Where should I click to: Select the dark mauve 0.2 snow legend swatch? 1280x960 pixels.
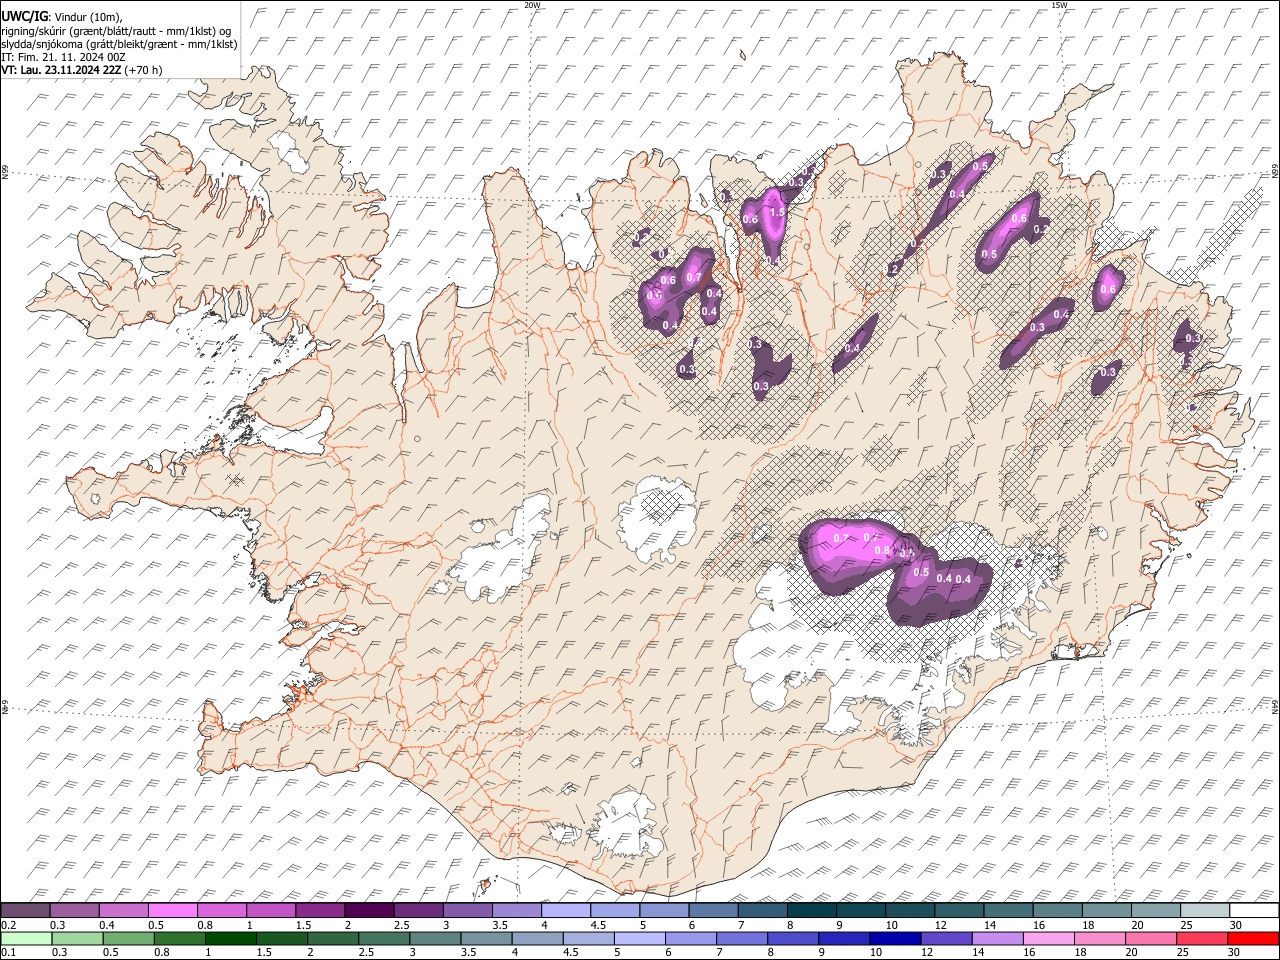point(25,911)
